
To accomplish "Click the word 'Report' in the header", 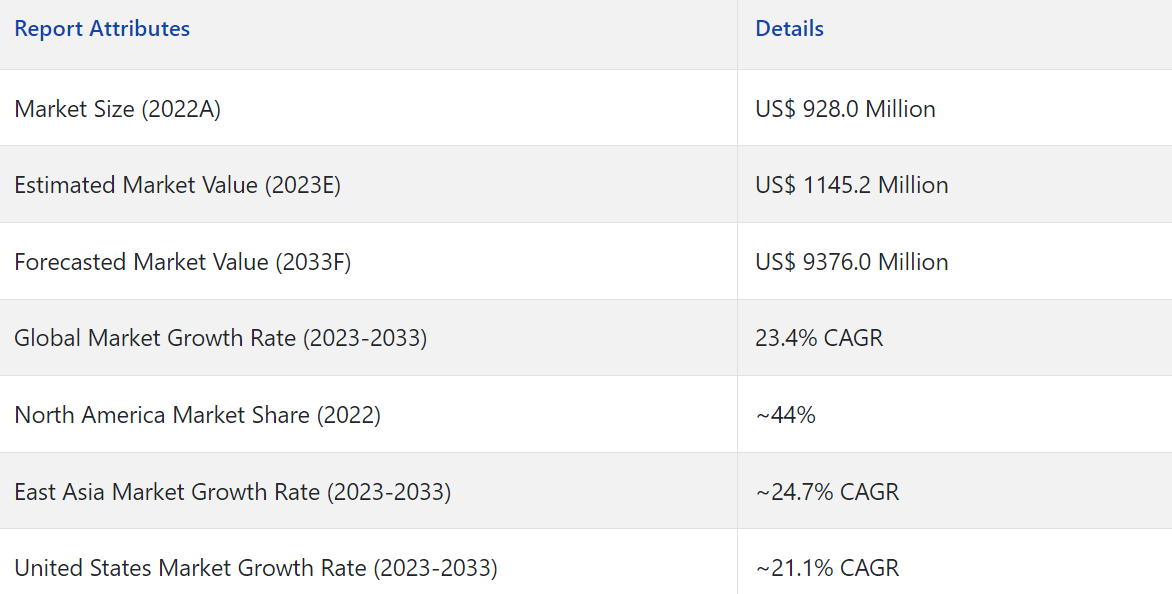I will 49,29.
